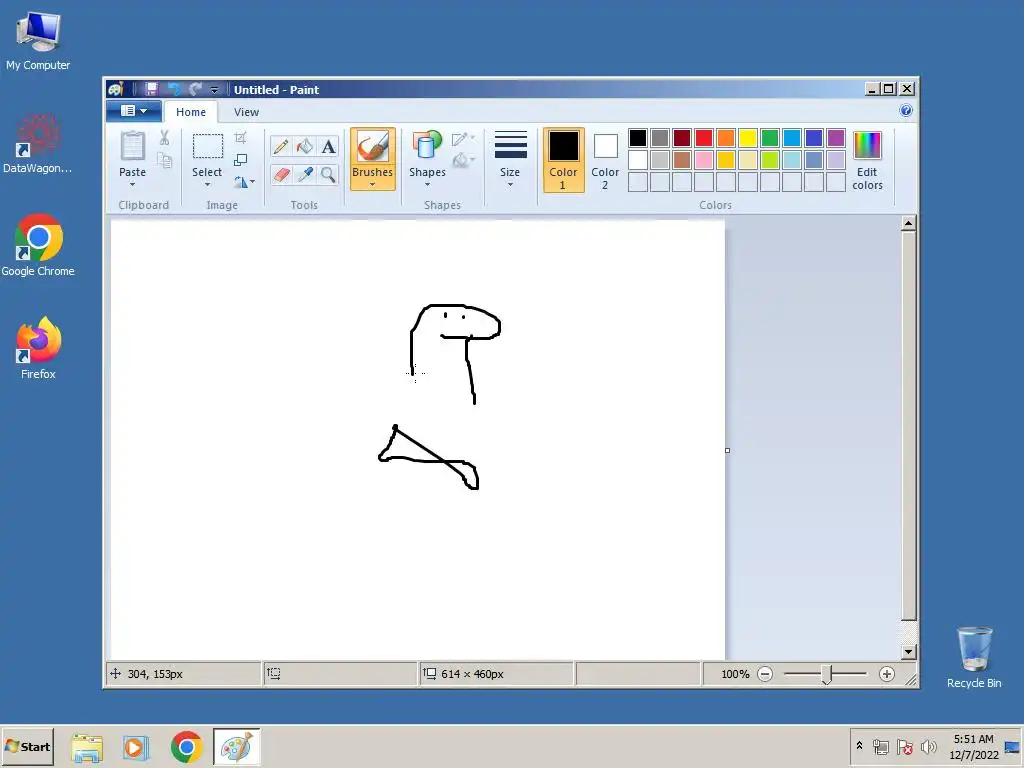Select the Text tool
This screenshot has width=1024, height=768.
point(328,146)
